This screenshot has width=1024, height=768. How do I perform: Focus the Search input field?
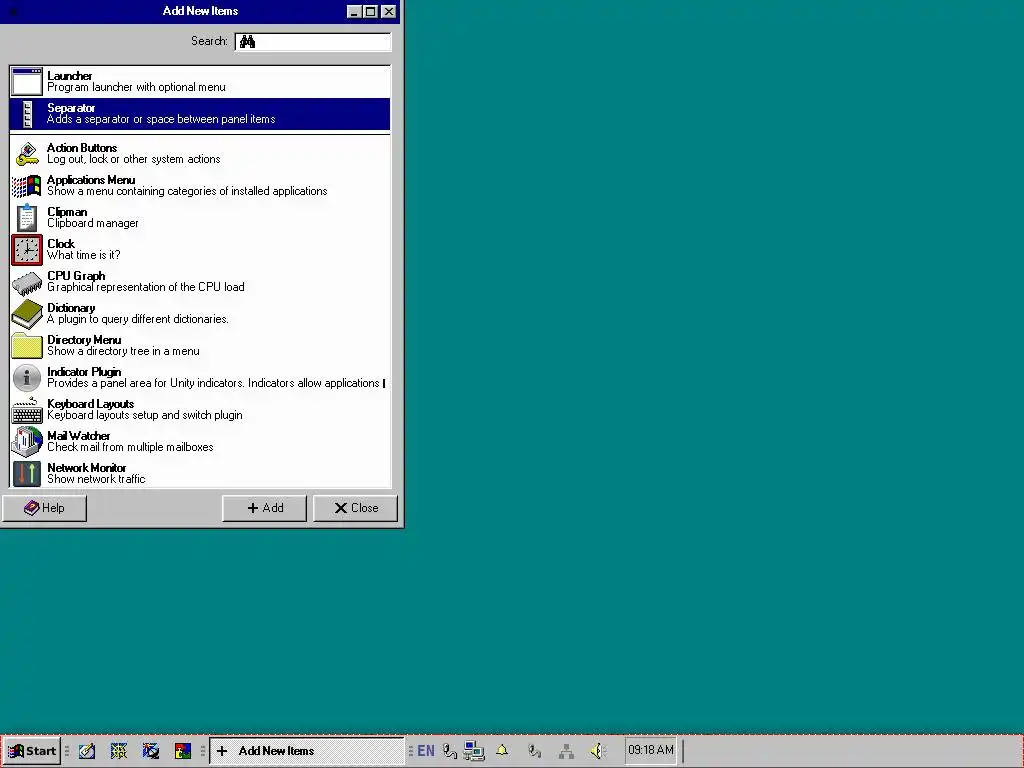[x=313, y=42]
